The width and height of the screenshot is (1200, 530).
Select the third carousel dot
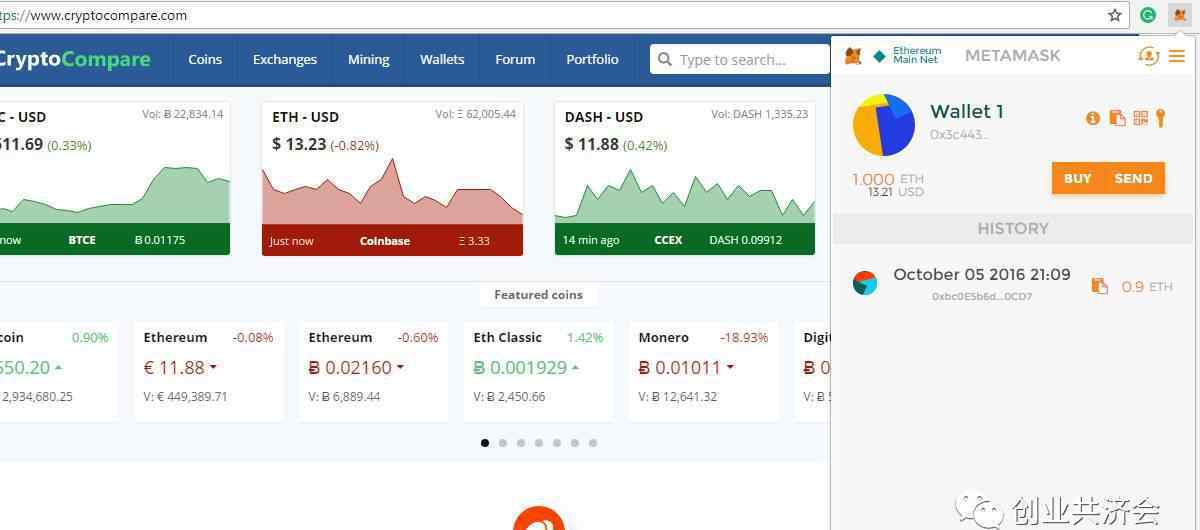click(521, 443)
